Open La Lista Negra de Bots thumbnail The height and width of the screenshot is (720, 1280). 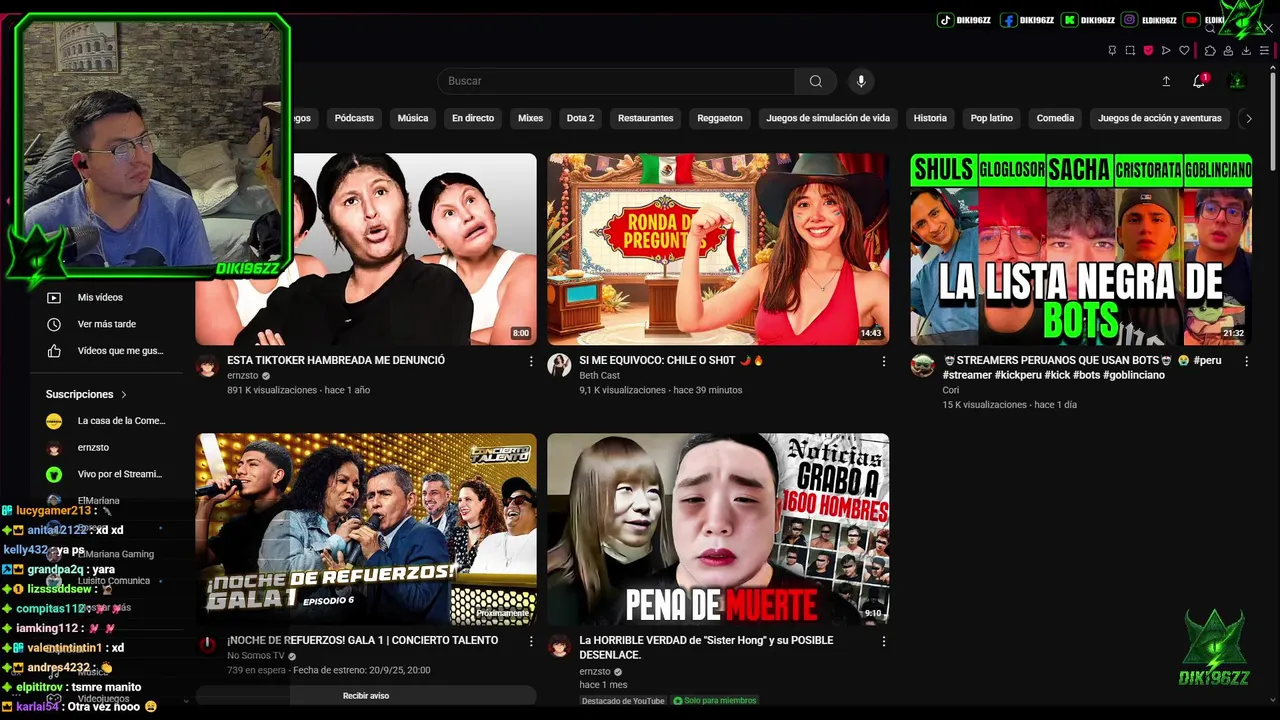point(1081,249)
